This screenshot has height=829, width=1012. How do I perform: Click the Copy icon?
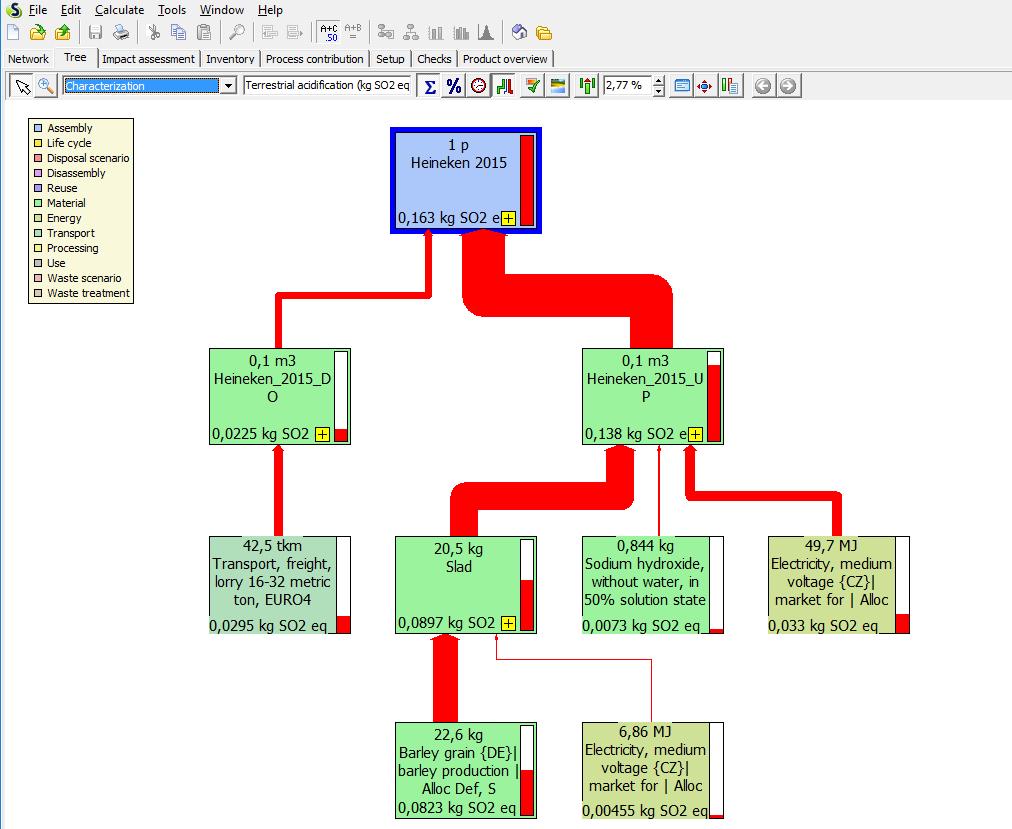[x=178, y=32]
